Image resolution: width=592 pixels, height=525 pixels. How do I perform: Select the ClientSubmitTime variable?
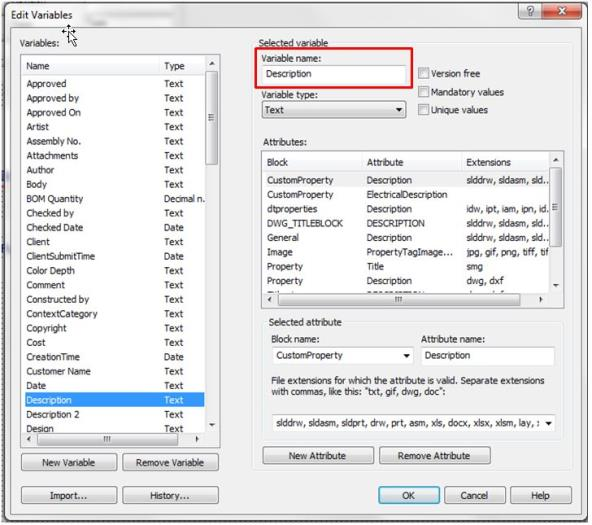click(114, 256)
